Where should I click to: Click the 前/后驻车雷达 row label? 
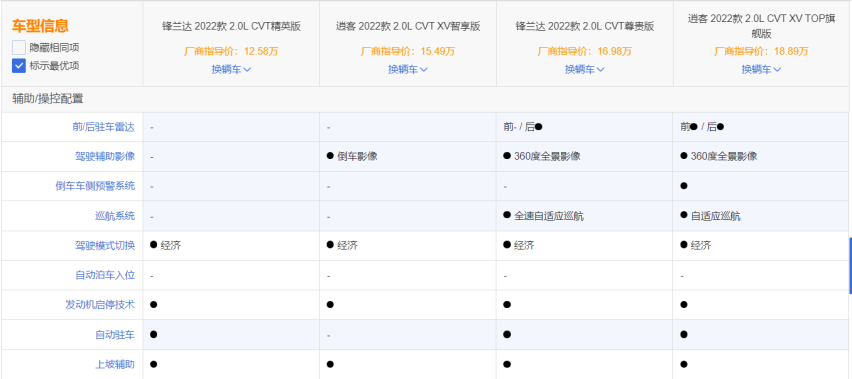pos(103,127)
